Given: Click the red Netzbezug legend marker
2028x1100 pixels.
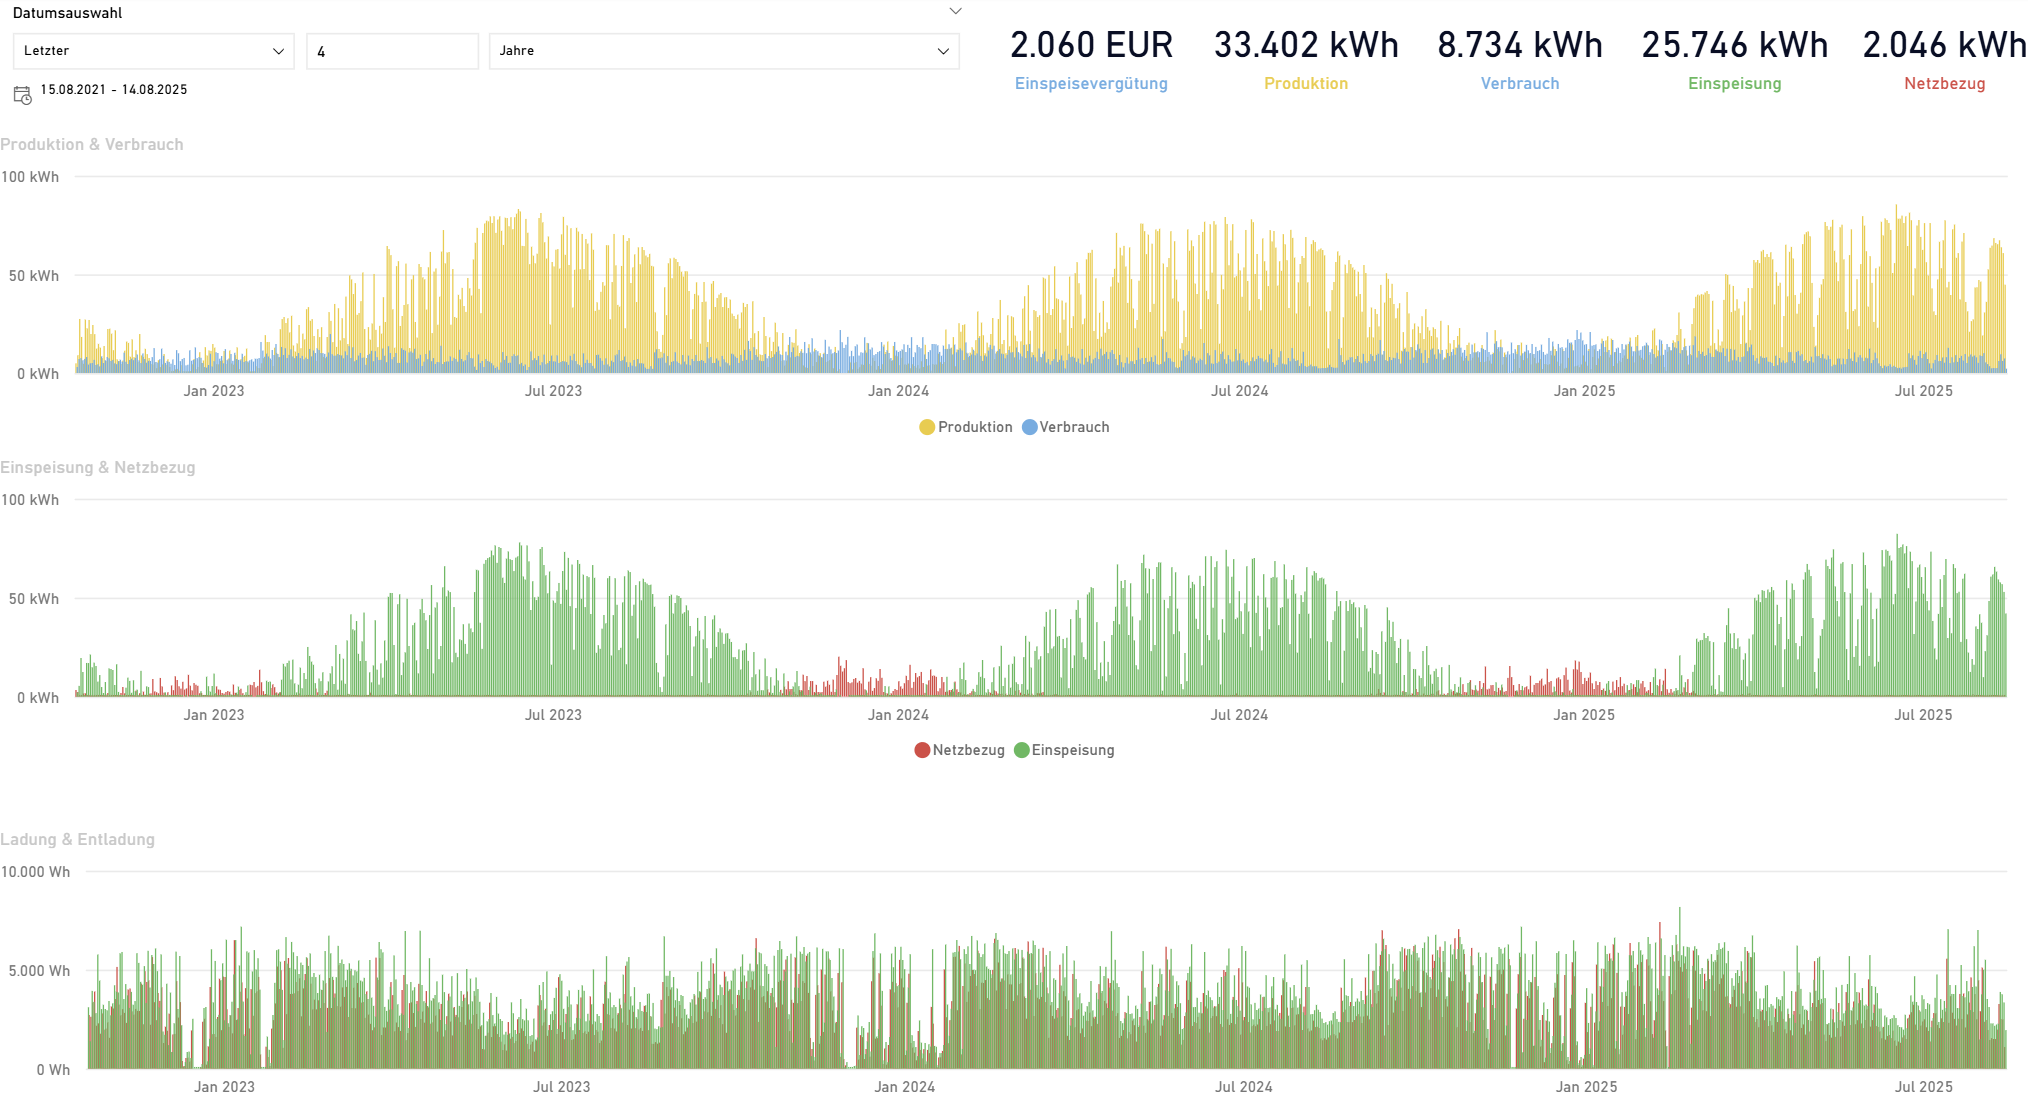Looking at the screenshot, I should [x=922, y=750].
